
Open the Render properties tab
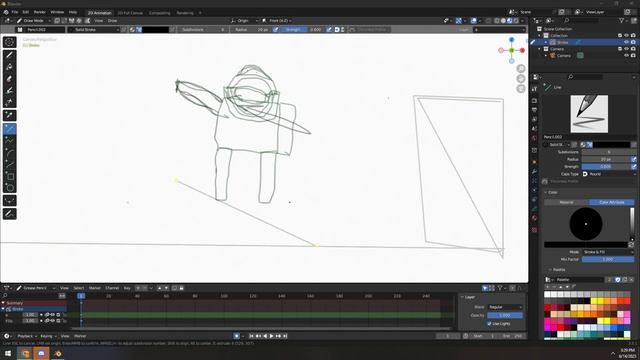pyautogui.click(x=535, y=100)
